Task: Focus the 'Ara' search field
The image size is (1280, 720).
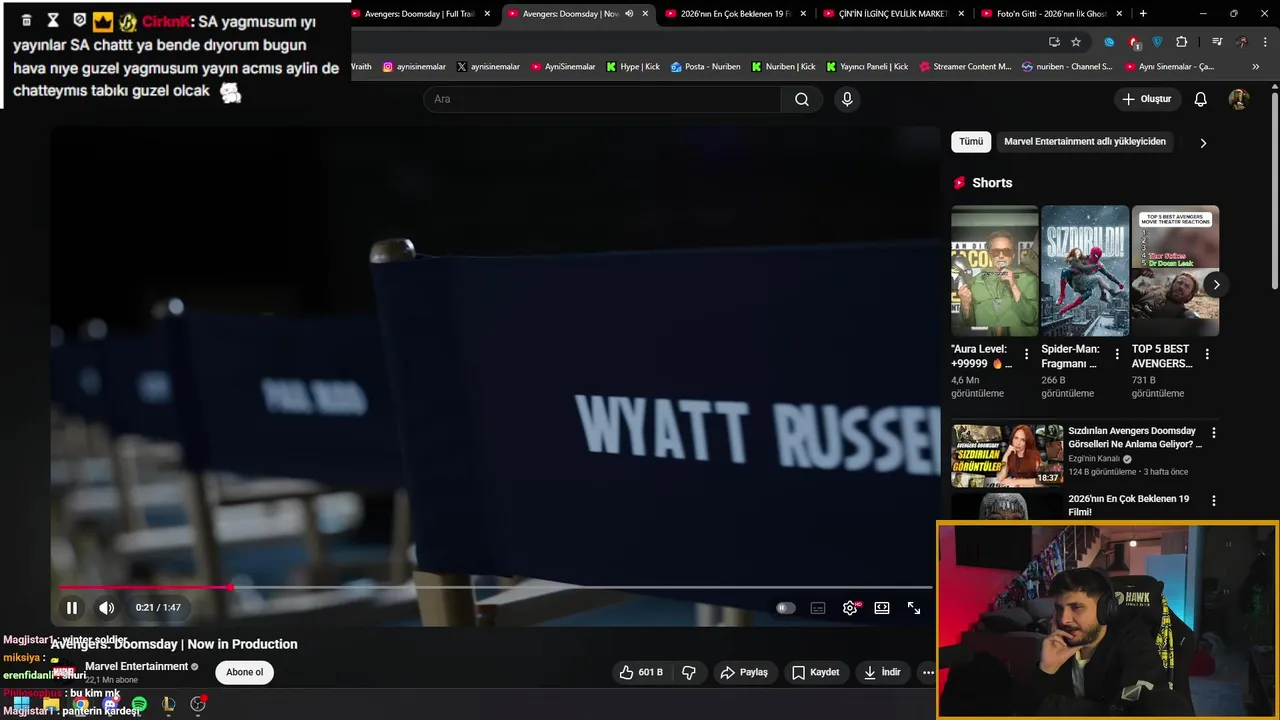Action: [x=602, y=99]
